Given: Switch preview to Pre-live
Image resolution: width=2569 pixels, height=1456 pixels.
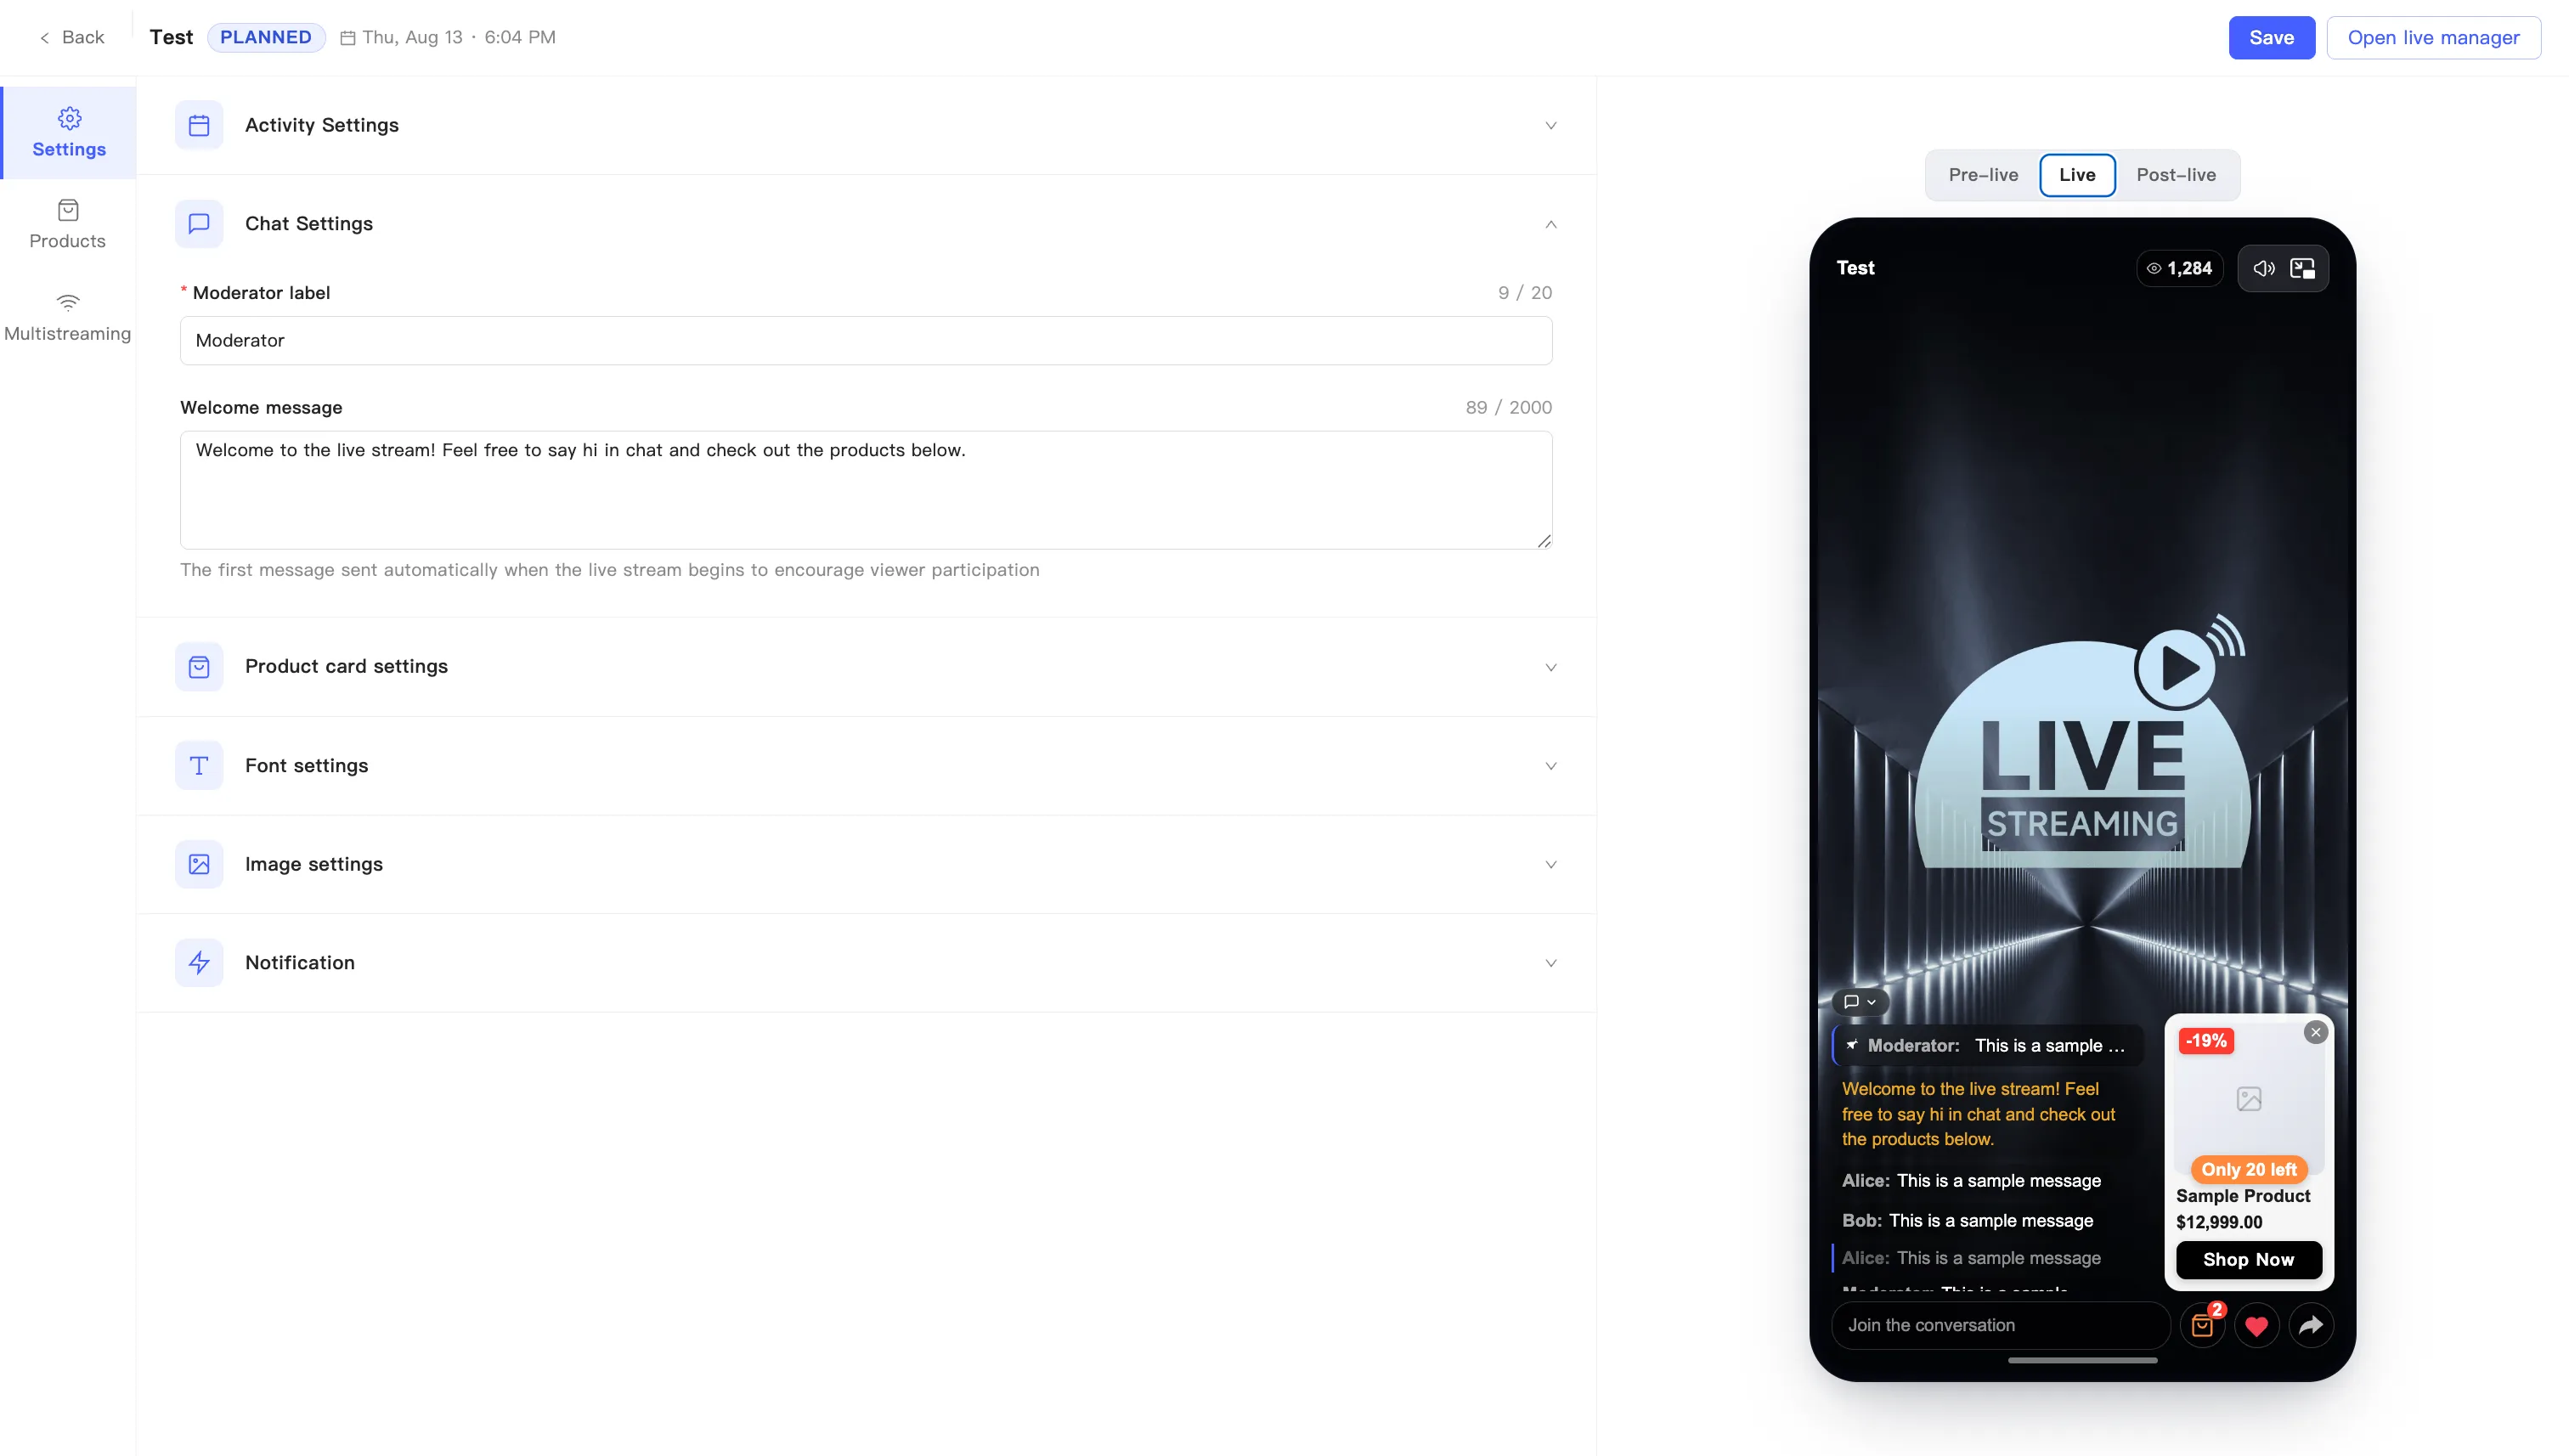Looking at the screenshot, I should tap(1983, 175).
